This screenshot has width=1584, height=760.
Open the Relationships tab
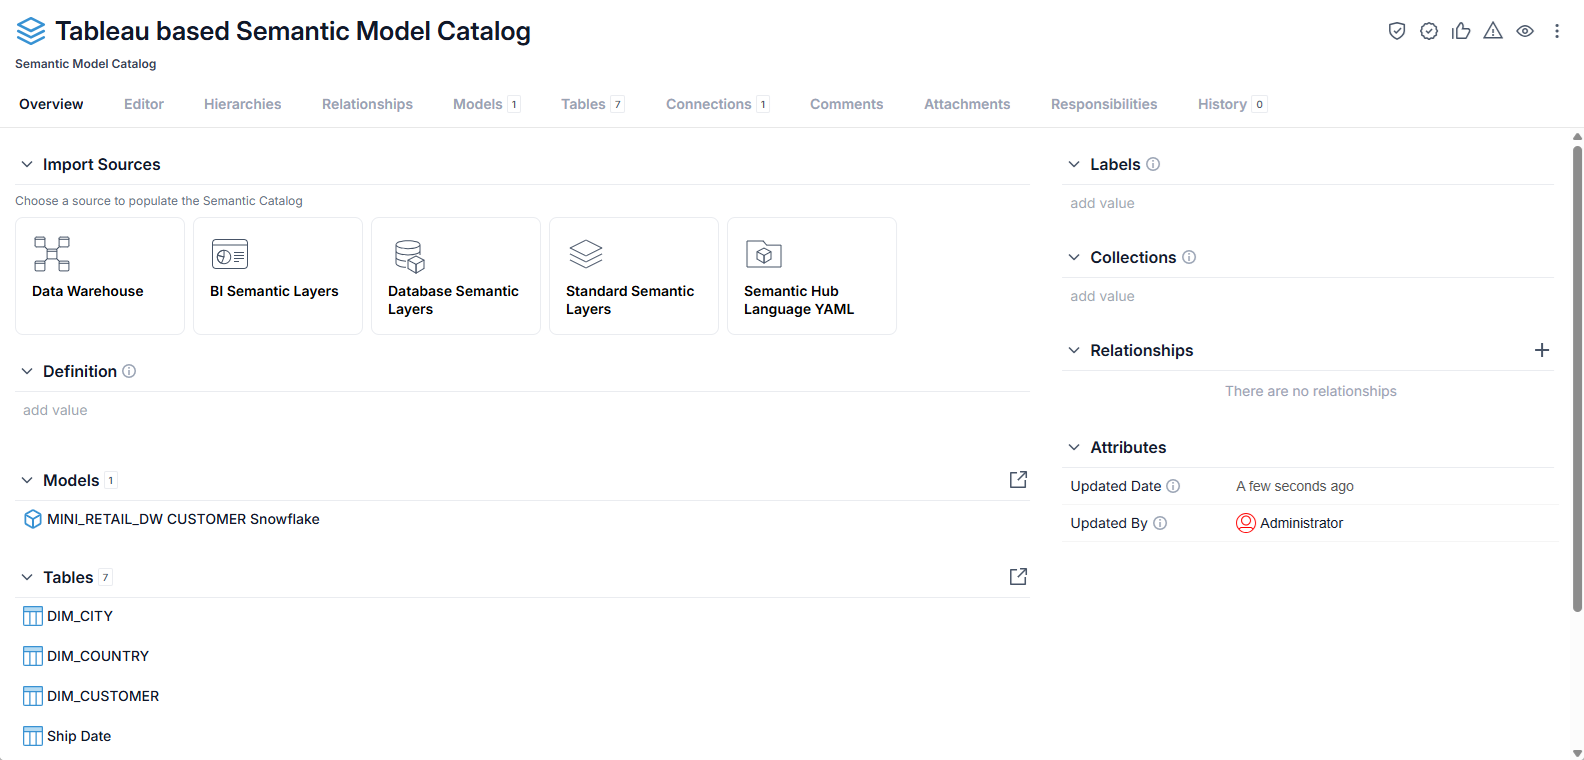[367, 104]
